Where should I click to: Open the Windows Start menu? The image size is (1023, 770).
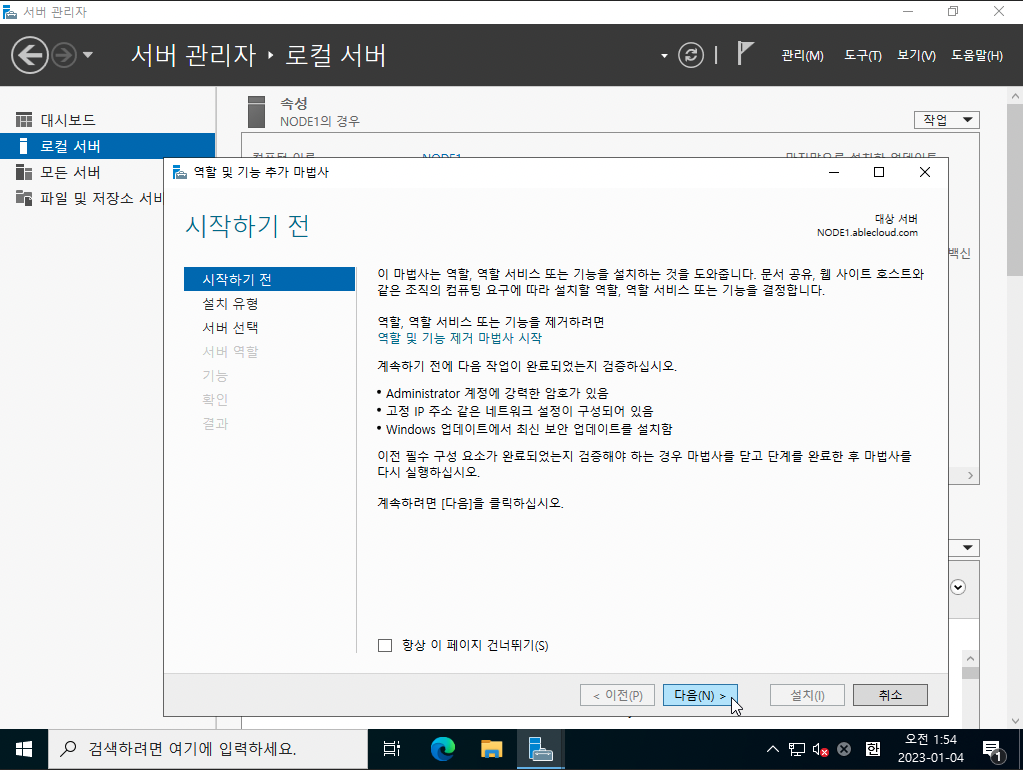tap(23, 749)
